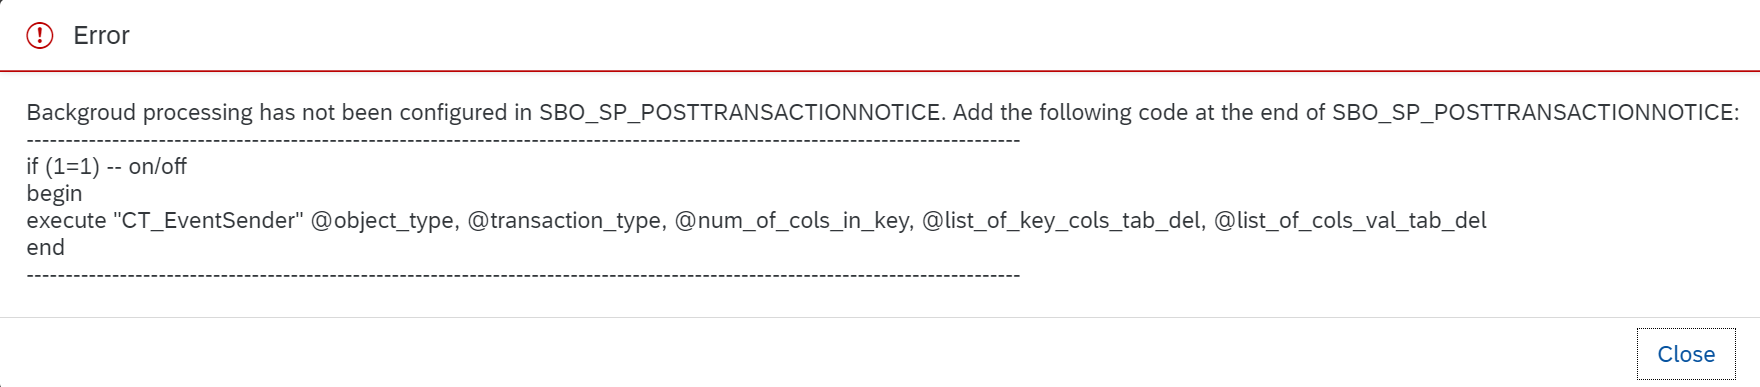Viewport: 1760px width, 387px height.
Task: Click the misspelled word "Backgroud" in the message
Action: pos(81,112)
